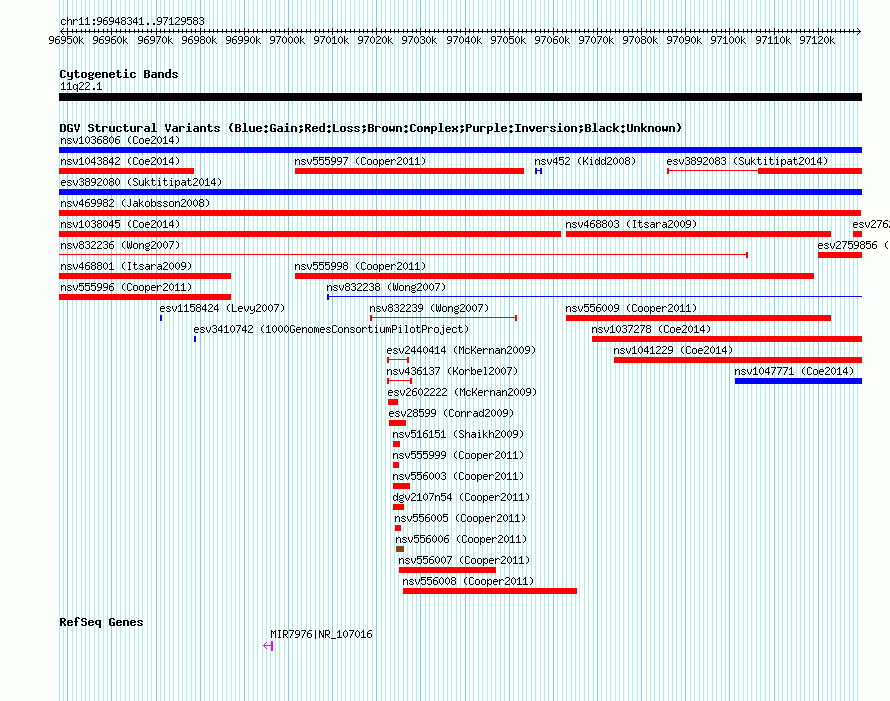Click the nsv468803 (Itsara2009) red bar
Screen dimensions: 890x701
pyautogui.click(x=699, y=234)
